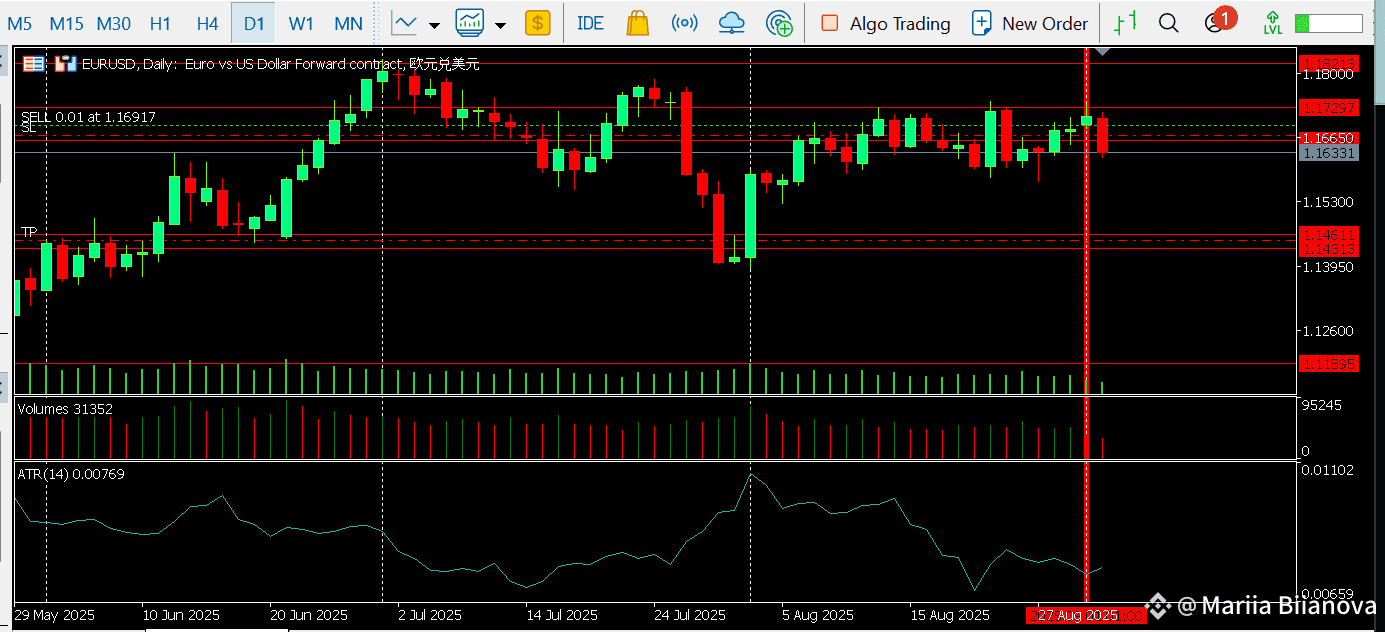Select the MN monthly timeframe
This screenshot has height=632, width=1385.
pyautogui.click(x=348, y=23)
